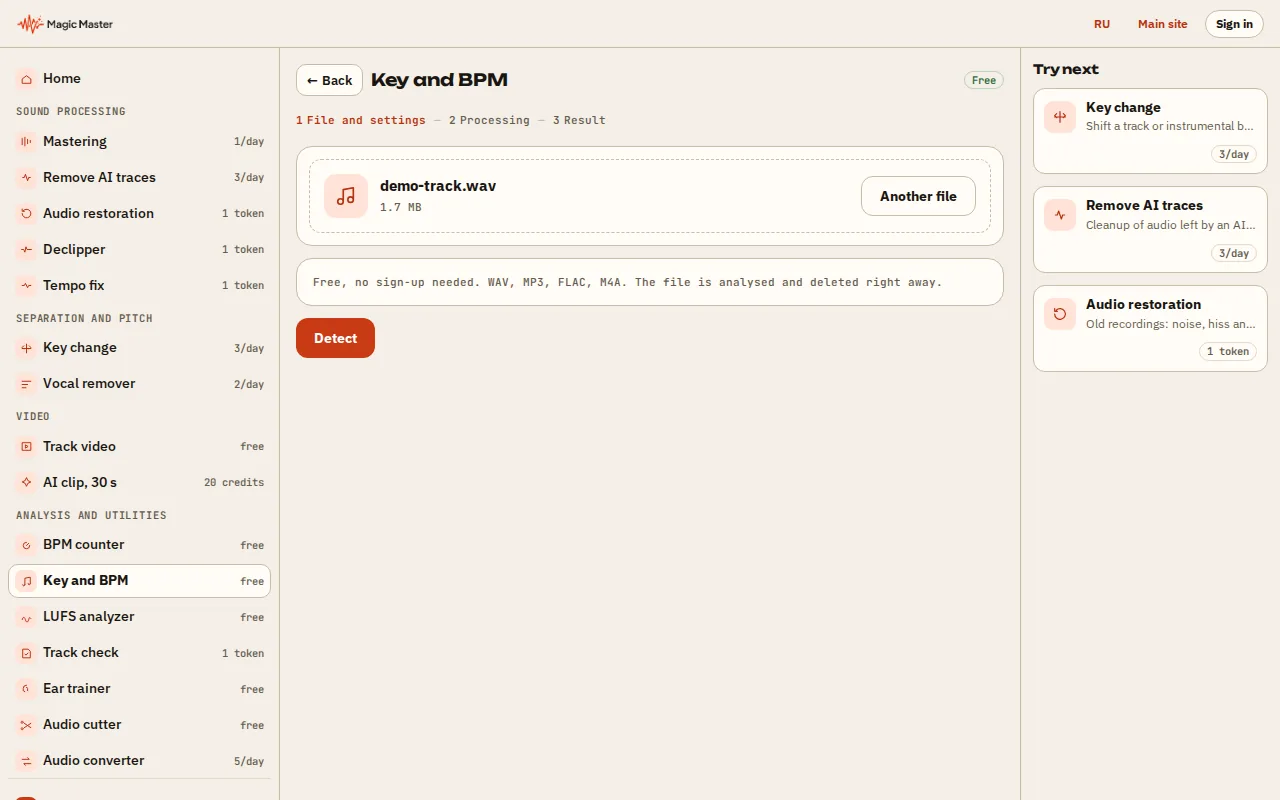Click the Audio cutter scissors icon
The height and width of the screenshot is (800, 1280).
26,725
